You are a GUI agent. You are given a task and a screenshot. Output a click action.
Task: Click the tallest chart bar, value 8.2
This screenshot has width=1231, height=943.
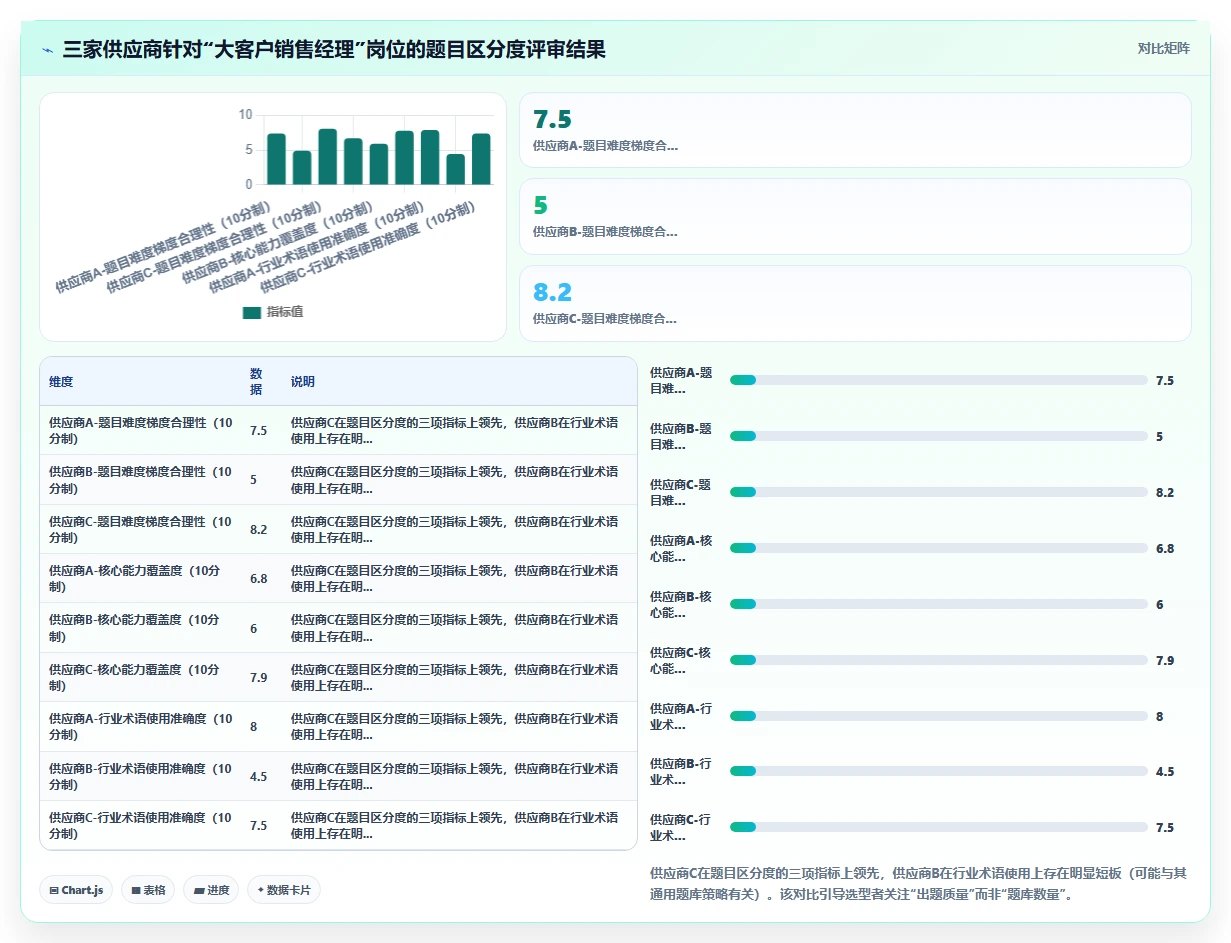coord(327,157)
